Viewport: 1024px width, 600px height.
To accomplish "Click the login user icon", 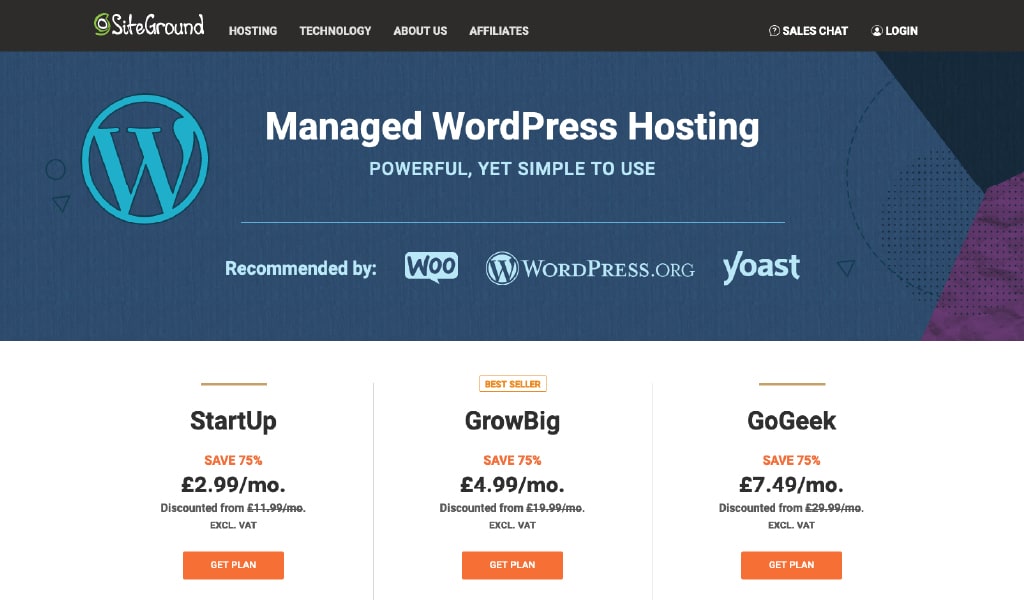I will click(x=876, y=31).
